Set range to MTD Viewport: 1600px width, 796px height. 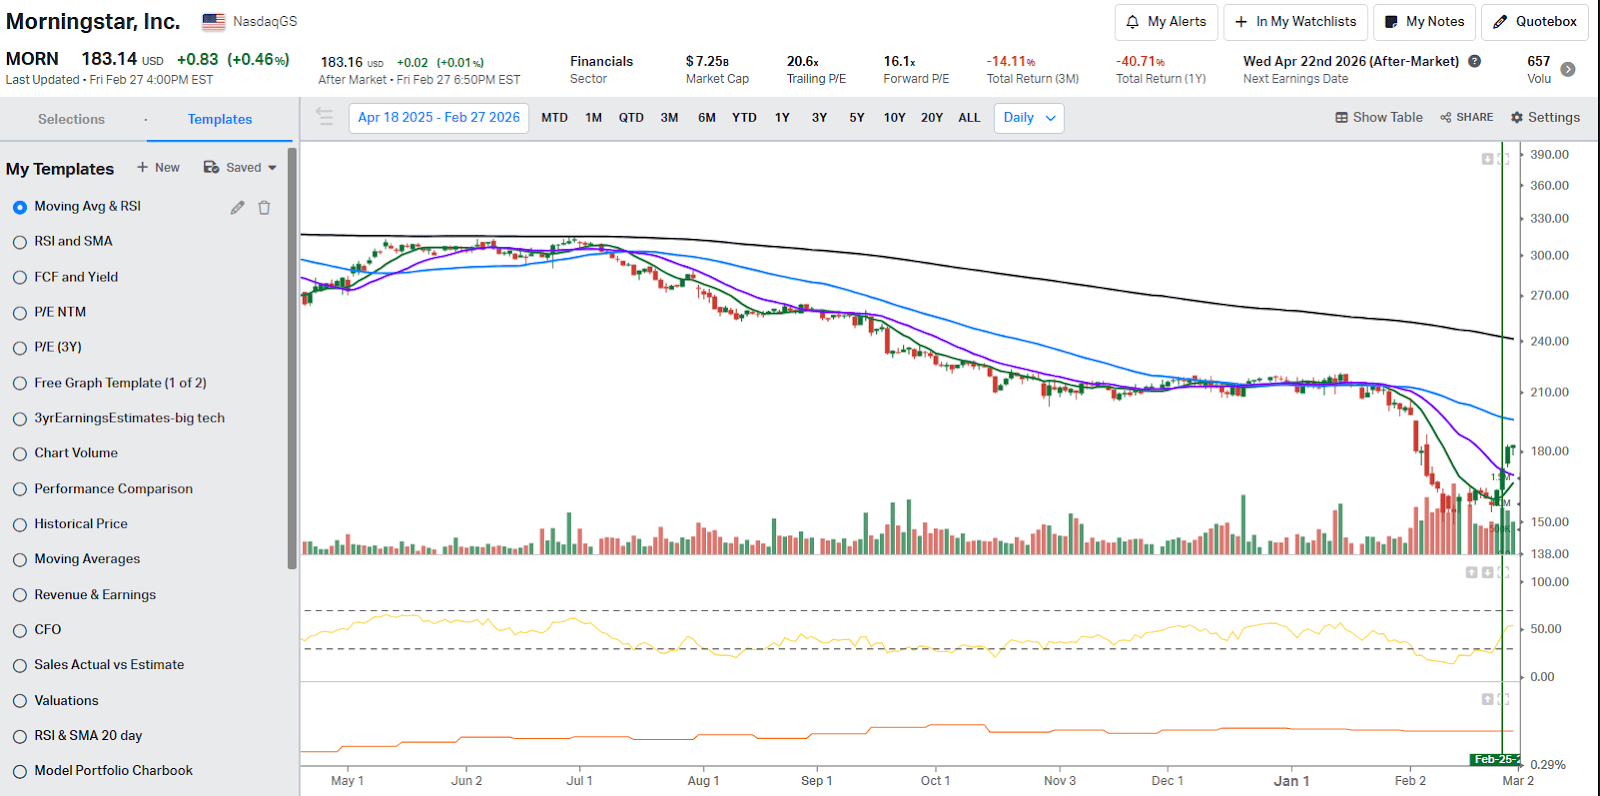coord(555,117)
